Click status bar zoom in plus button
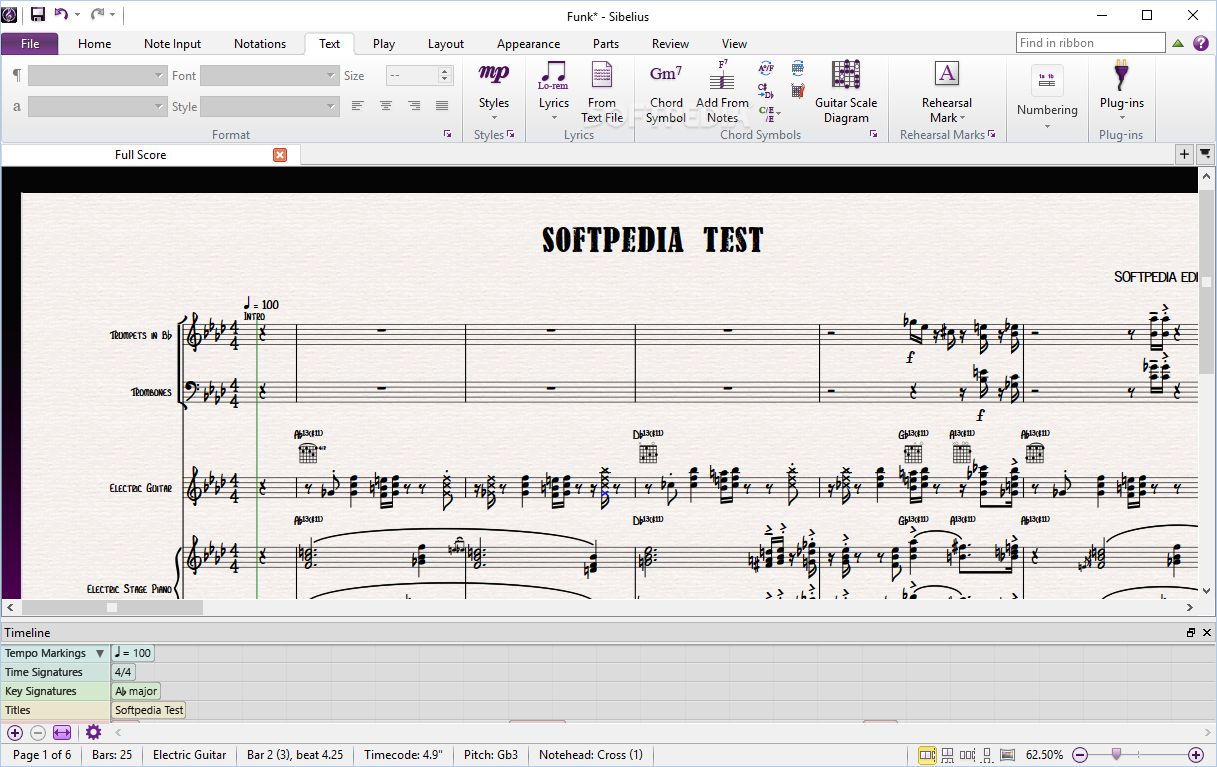This screenshot has height=767, width=1217. click(x=1195, y=755)
